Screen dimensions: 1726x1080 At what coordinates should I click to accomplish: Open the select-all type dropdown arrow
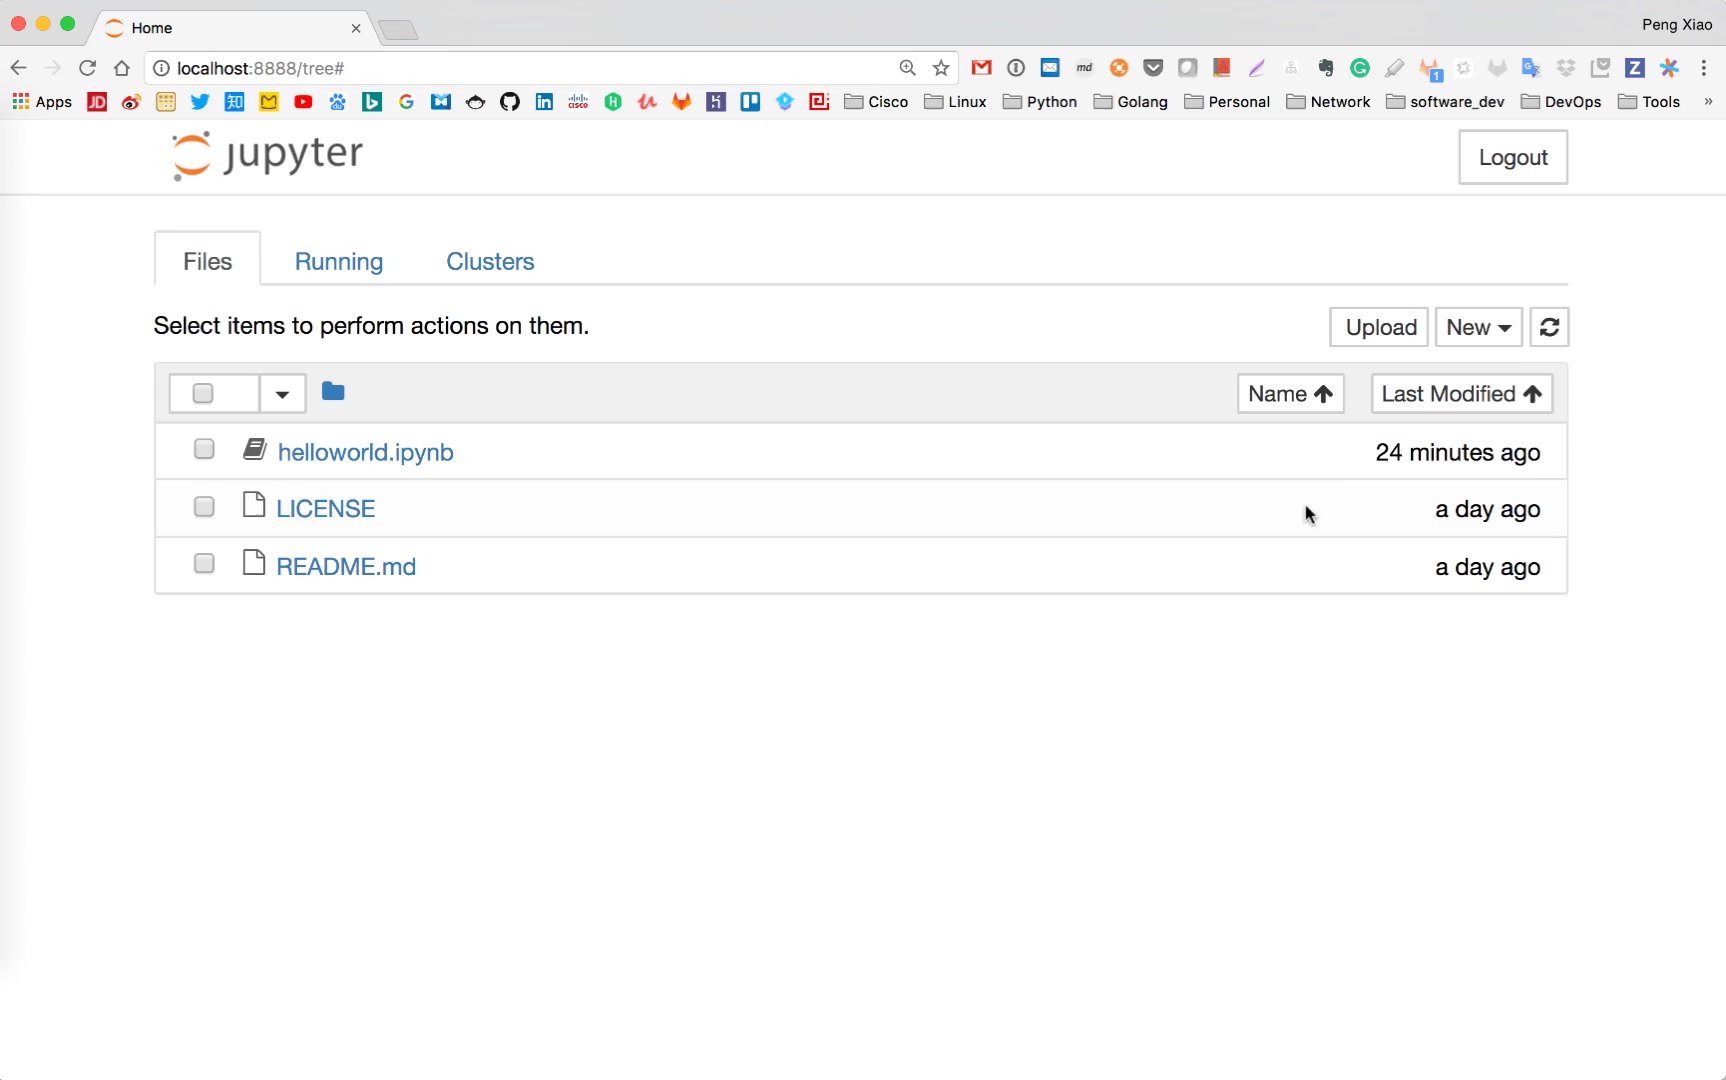[282, 394]
